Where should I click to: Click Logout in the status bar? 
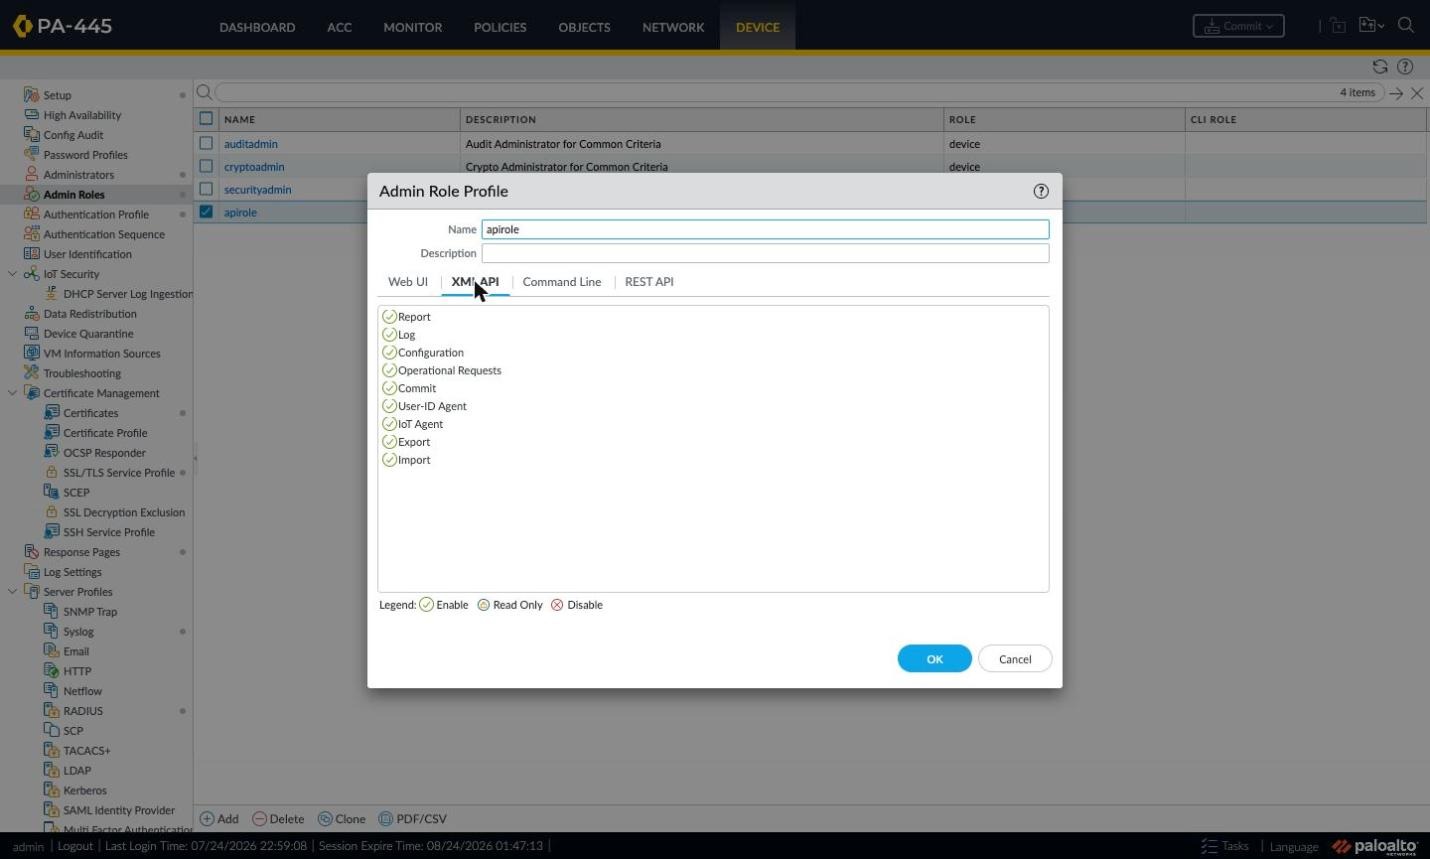75,846
